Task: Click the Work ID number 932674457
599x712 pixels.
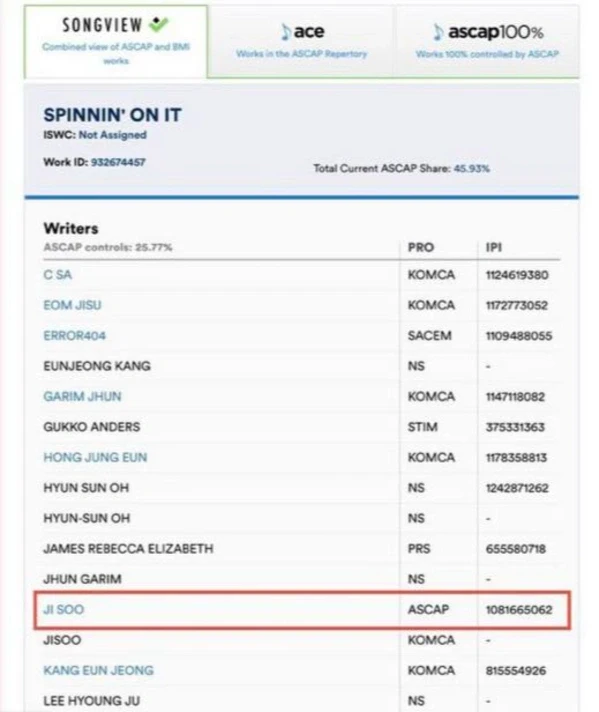Action: 118,162
